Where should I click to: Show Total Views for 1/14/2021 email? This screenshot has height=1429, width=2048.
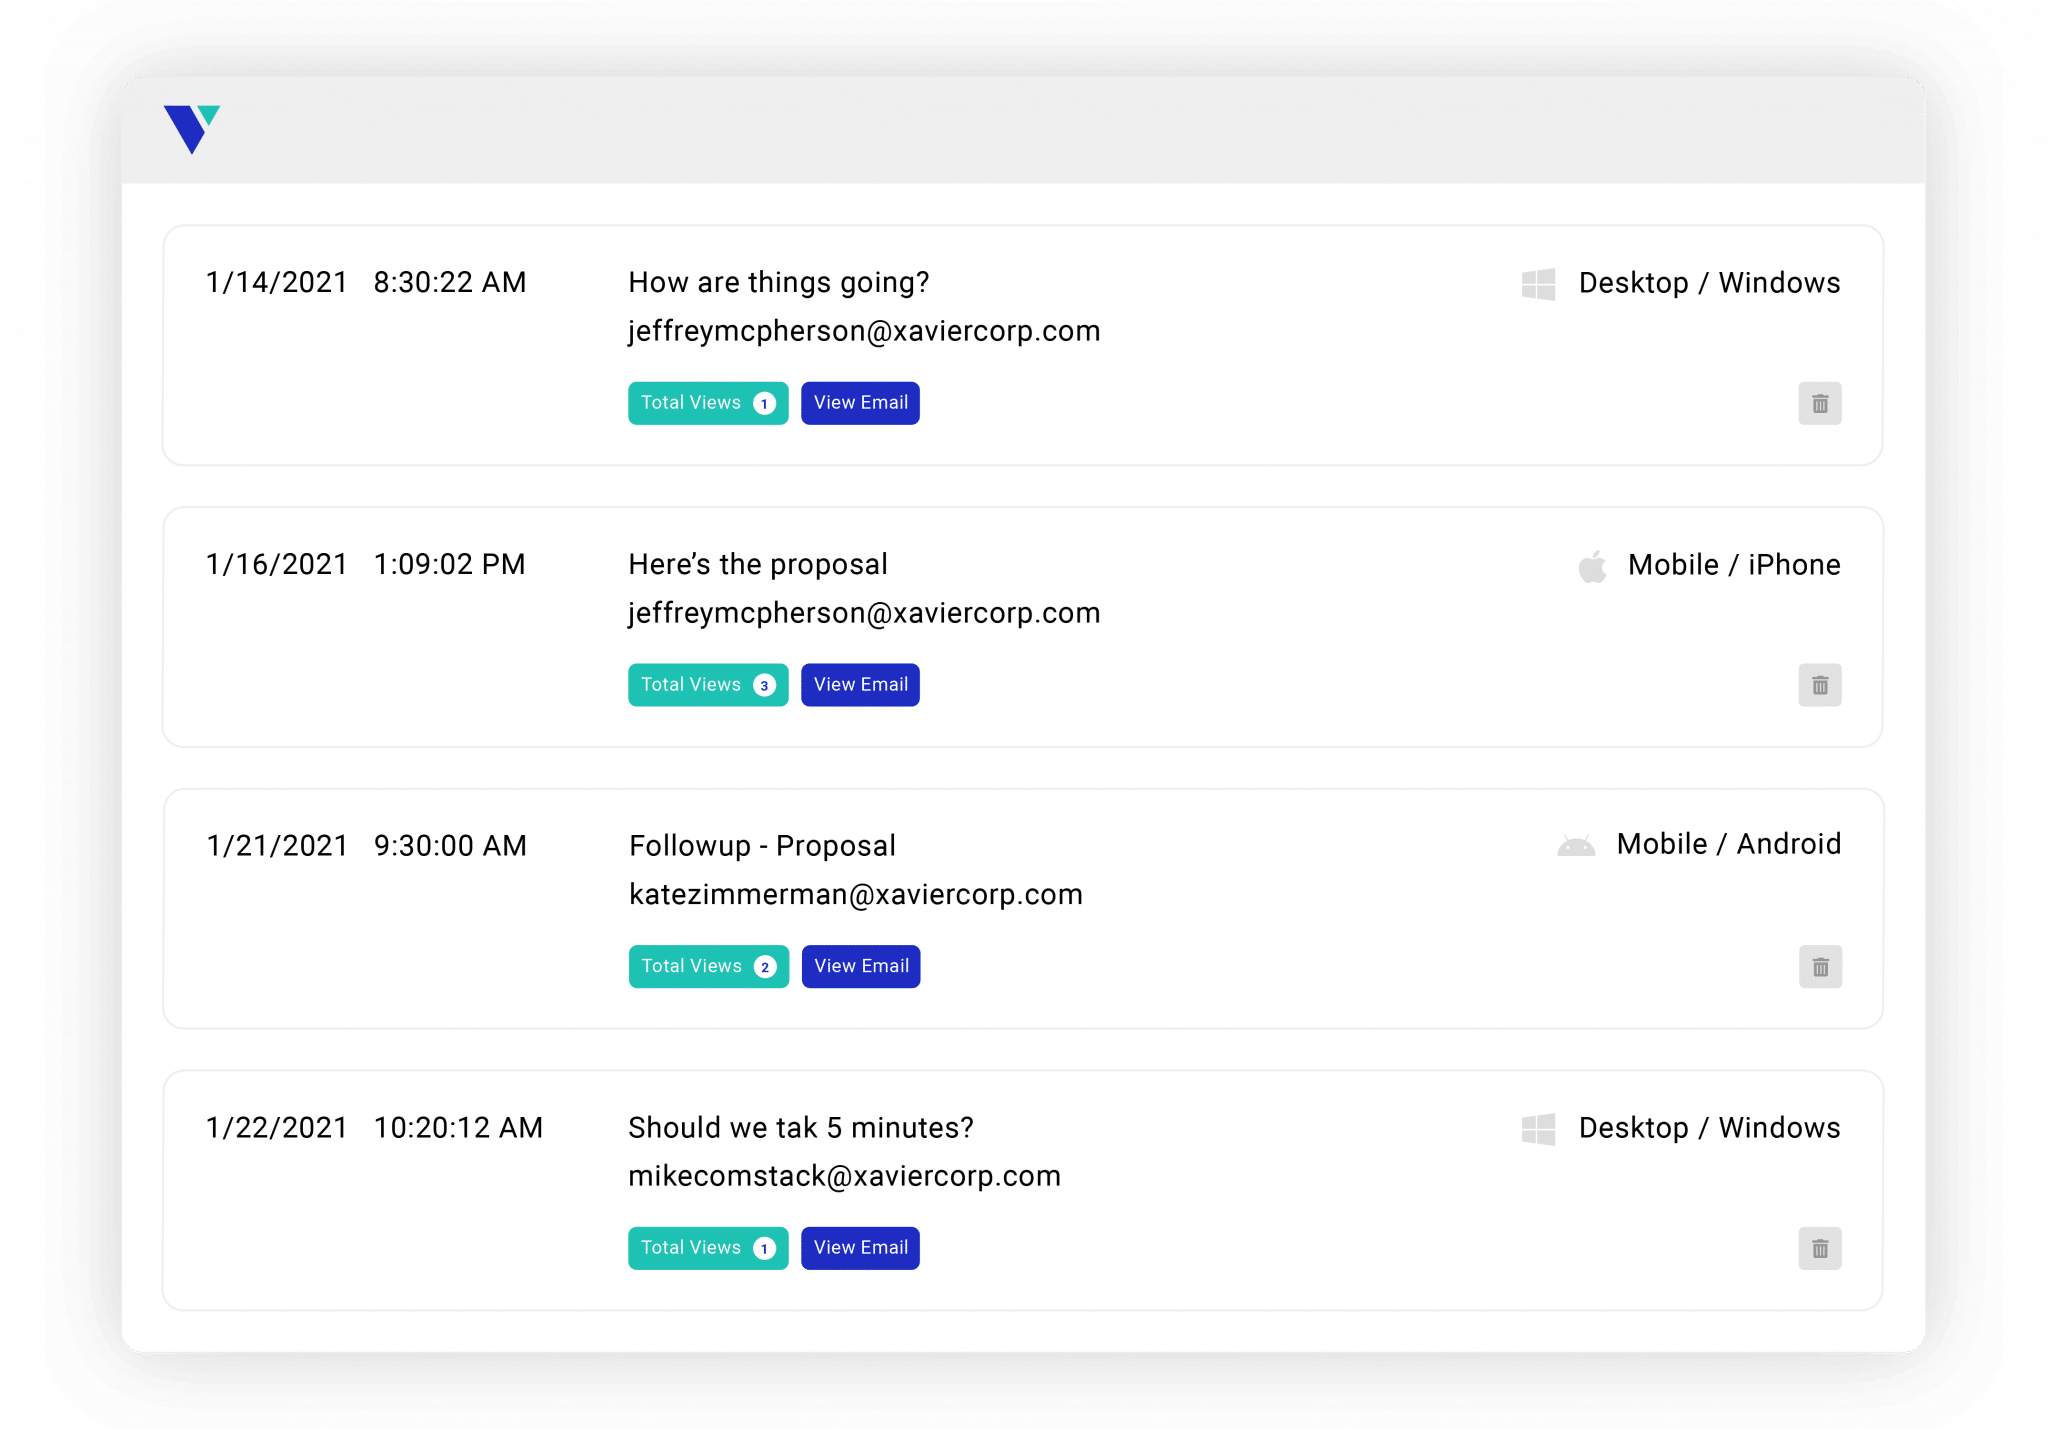click(708, 403)
